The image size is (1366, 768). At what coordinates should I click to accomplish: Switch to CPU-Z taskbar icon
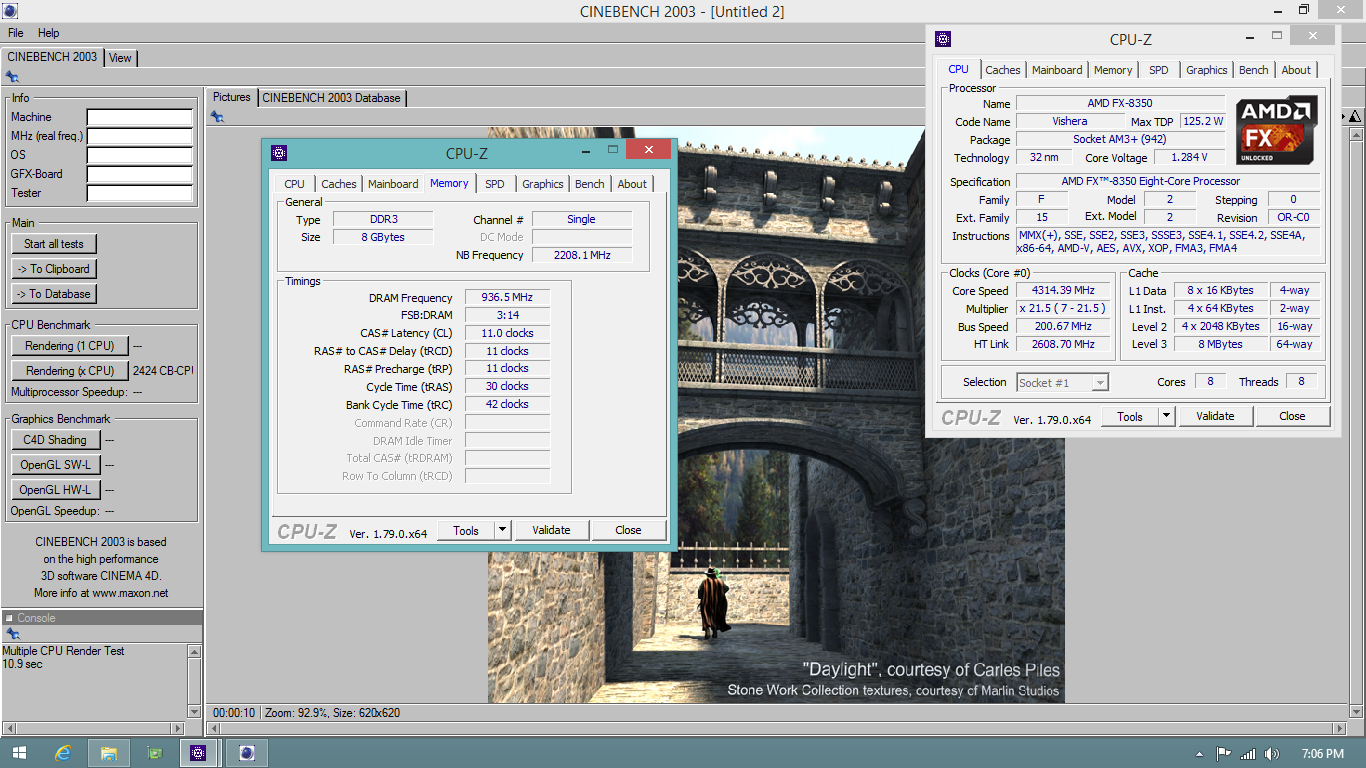199,753
